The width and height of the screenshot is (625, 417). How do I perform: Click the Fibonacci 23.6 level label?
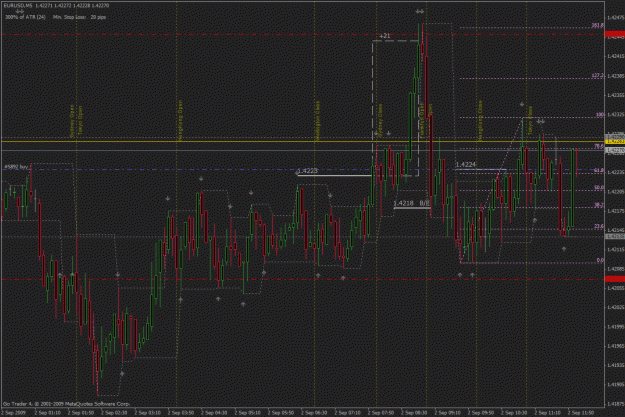pyautogui.click(x=599, y=226)
